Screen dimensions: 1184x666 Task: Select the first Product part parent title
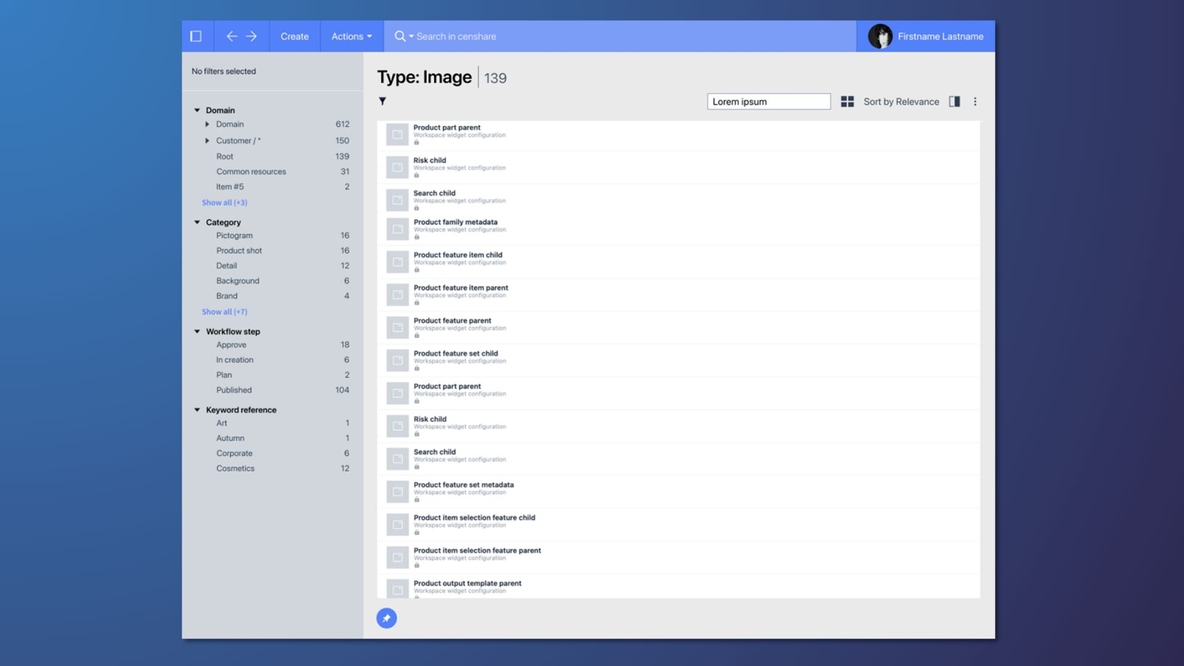point(447,128)
